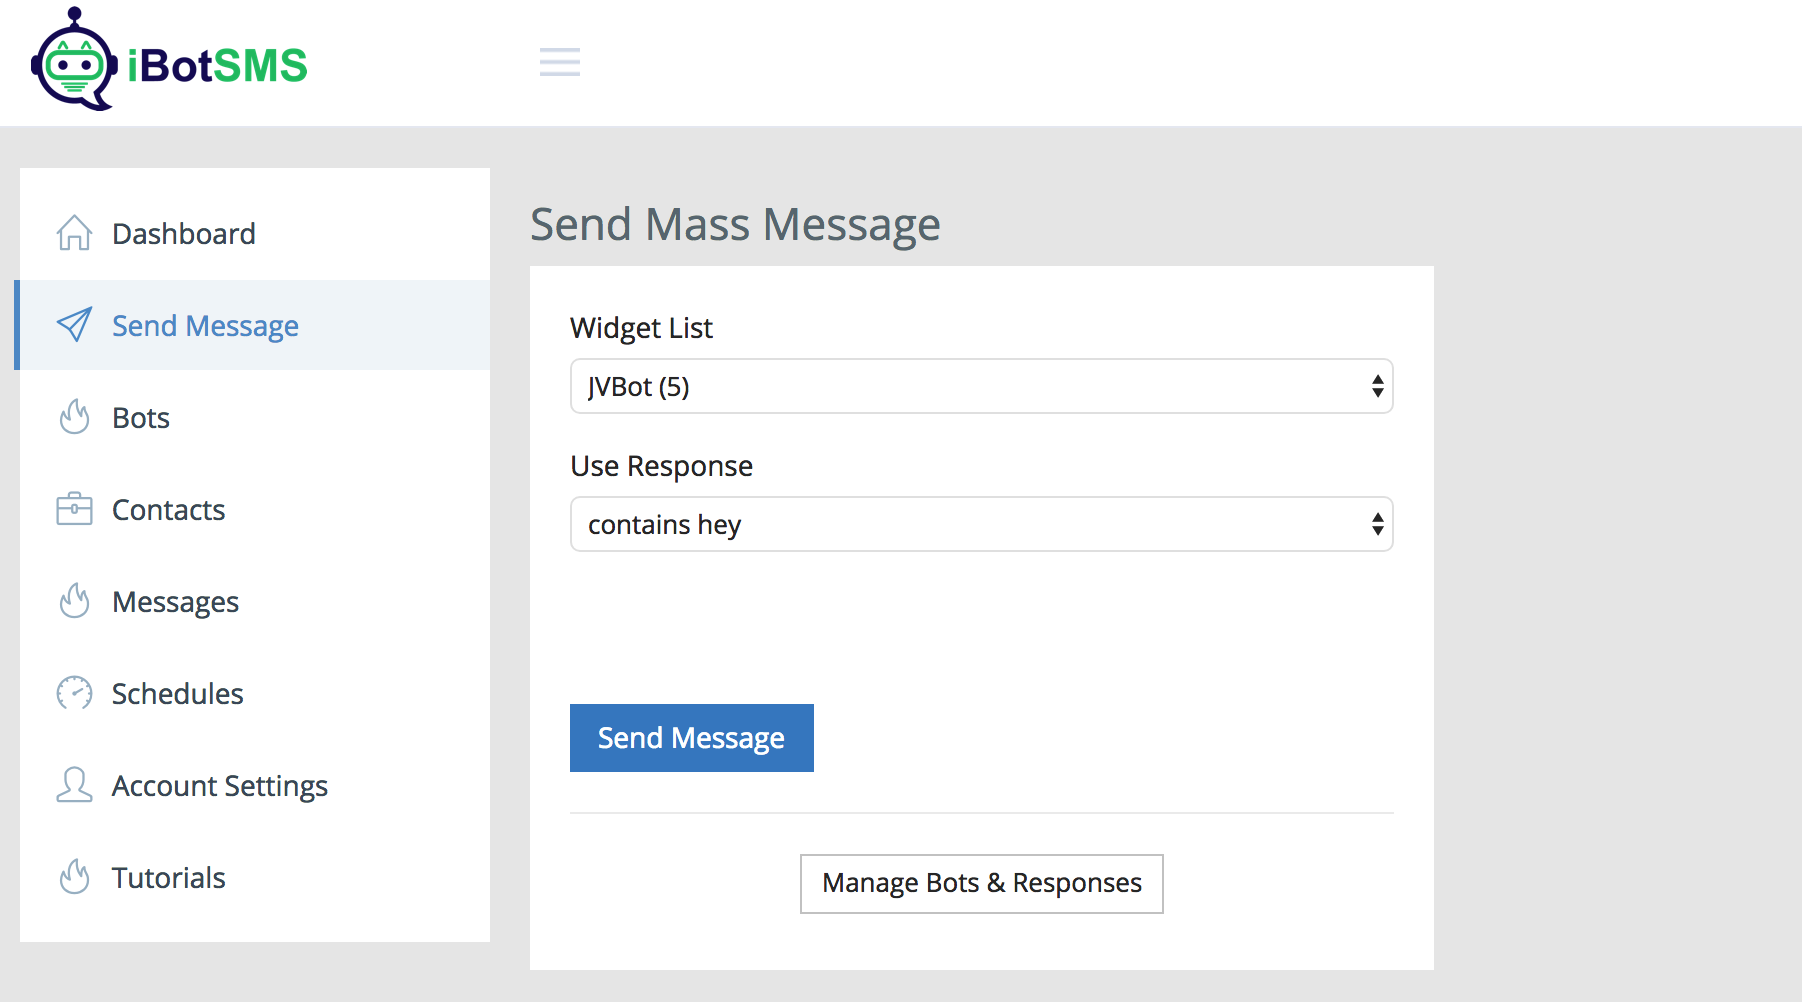Image resolution: width=1802 pixels, height=1002 pixels.
Task: Click the iBotSMS robot logo
Action: click(x=74, y=62)
